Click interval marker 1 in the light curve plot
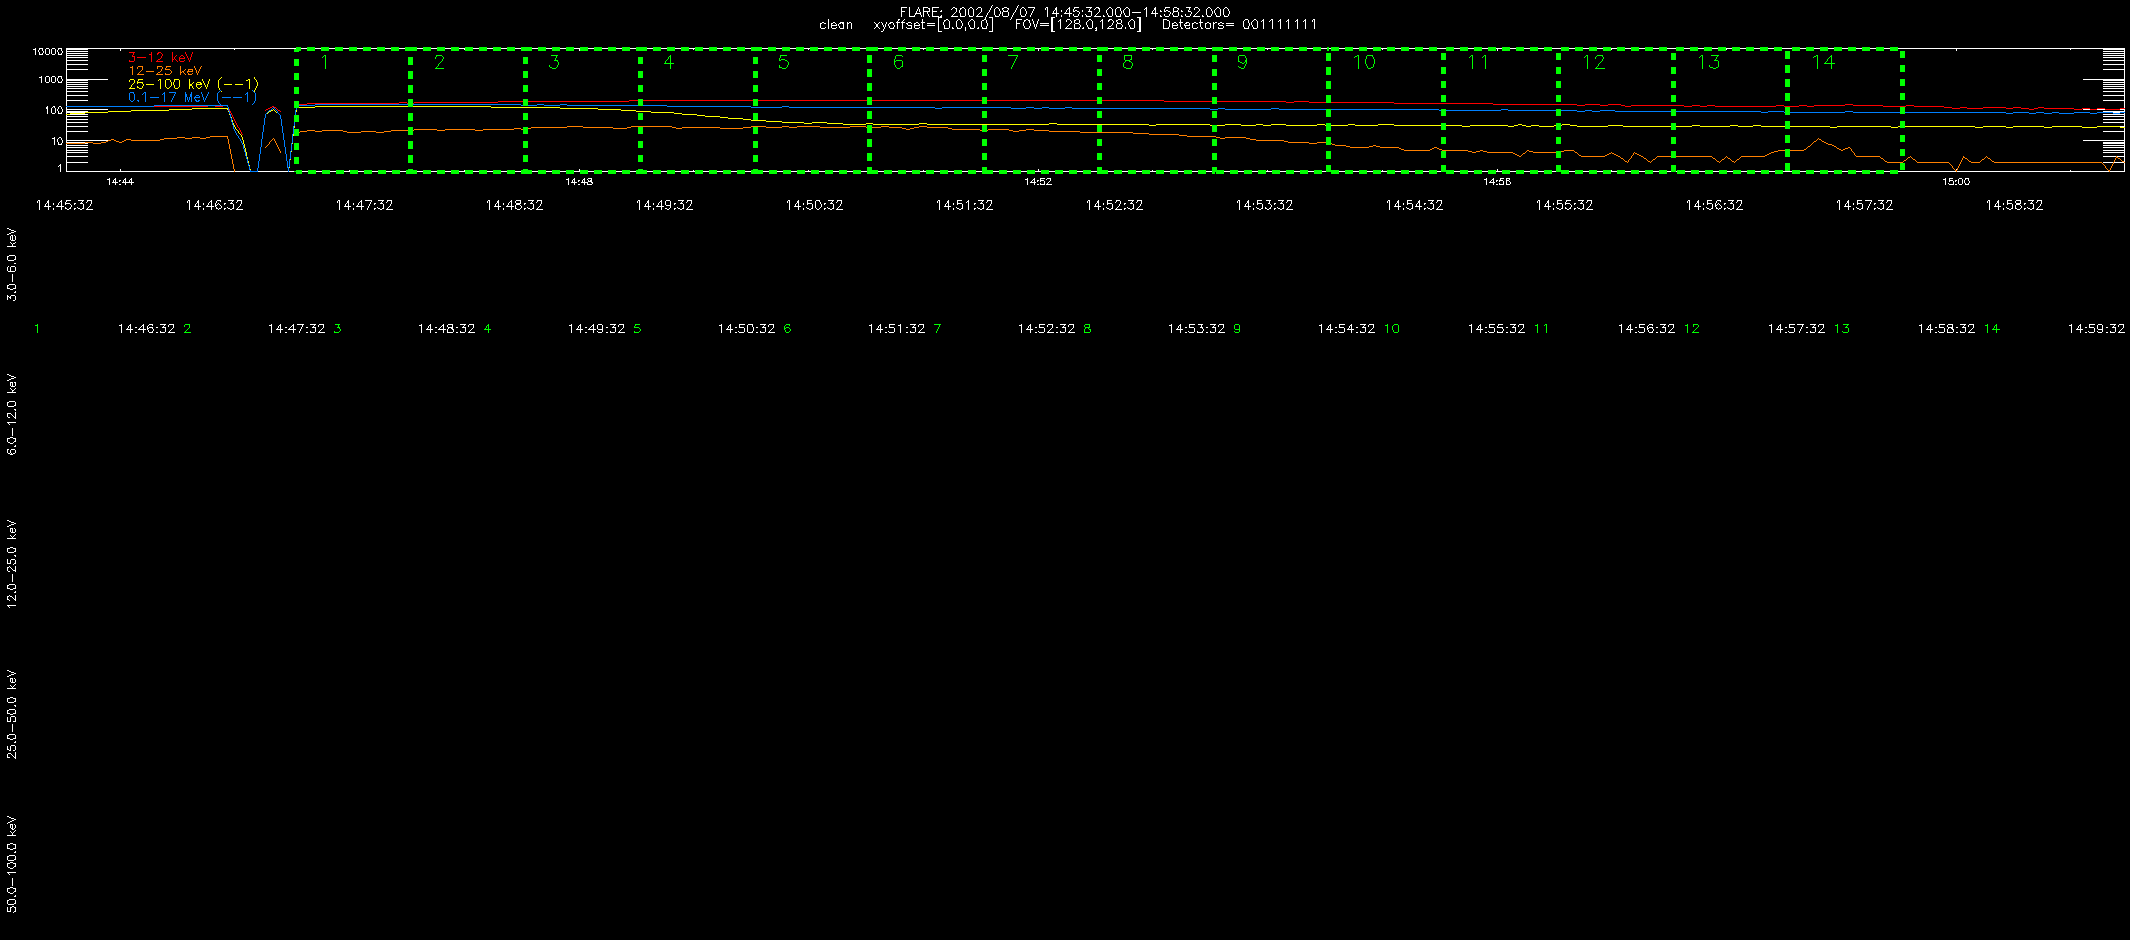This screenshot has height=940, width=2130. [x=325, y=62]
